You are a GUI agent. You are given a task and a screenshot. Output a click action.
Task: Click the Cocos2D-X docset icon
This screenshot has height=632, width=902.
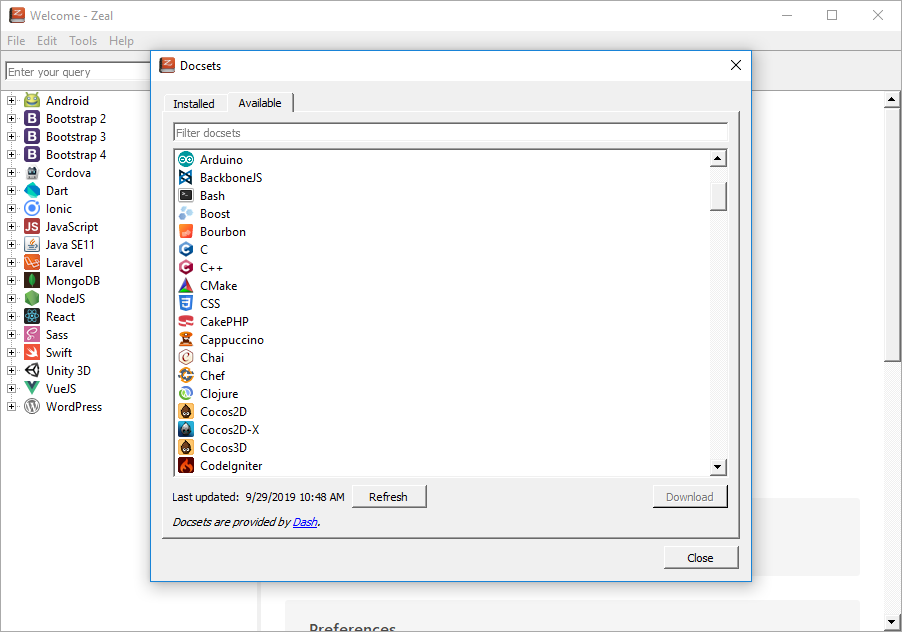[x=186, y=429]
